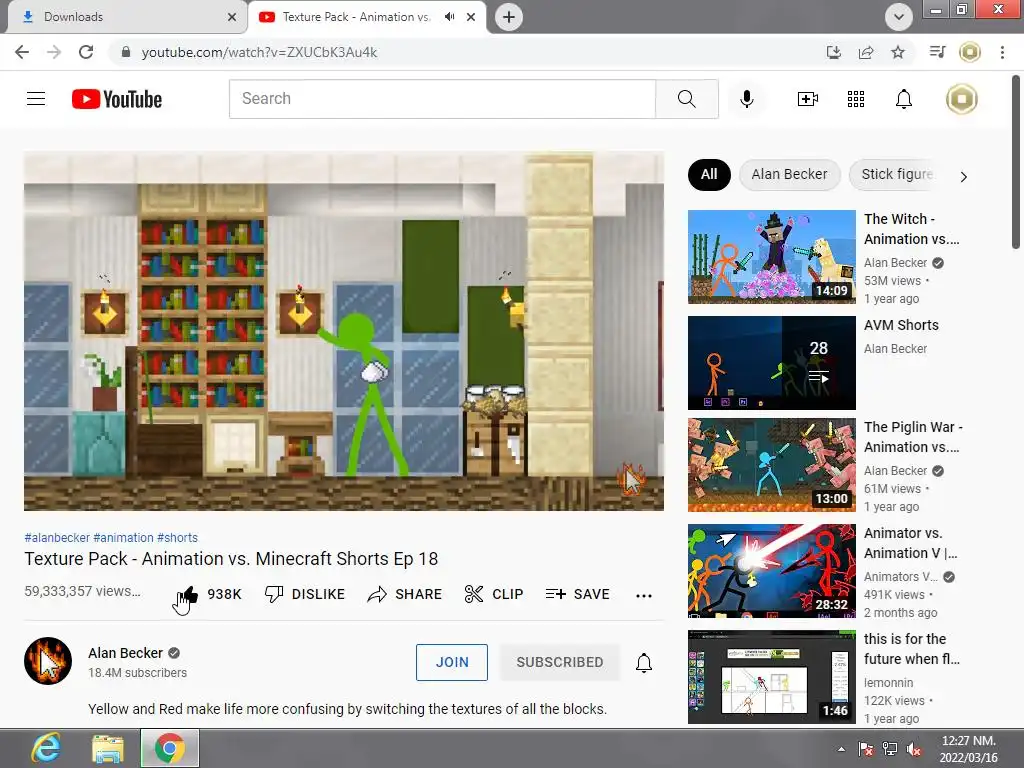Open Chrome profile avatar in toolbar

[970, 52]
